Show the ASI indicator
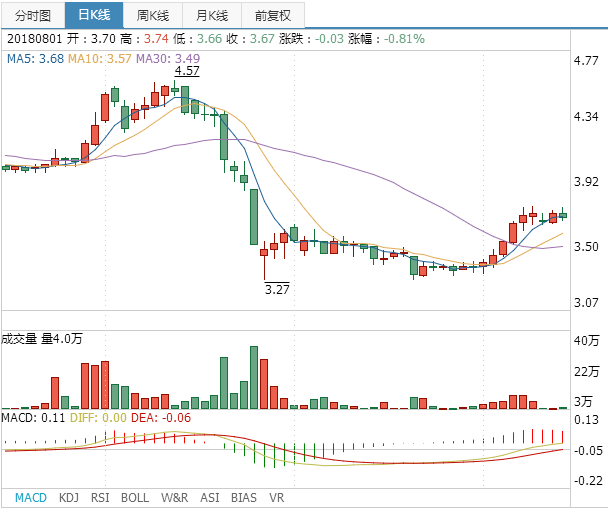608x509 pixels. tap(210, 497)
